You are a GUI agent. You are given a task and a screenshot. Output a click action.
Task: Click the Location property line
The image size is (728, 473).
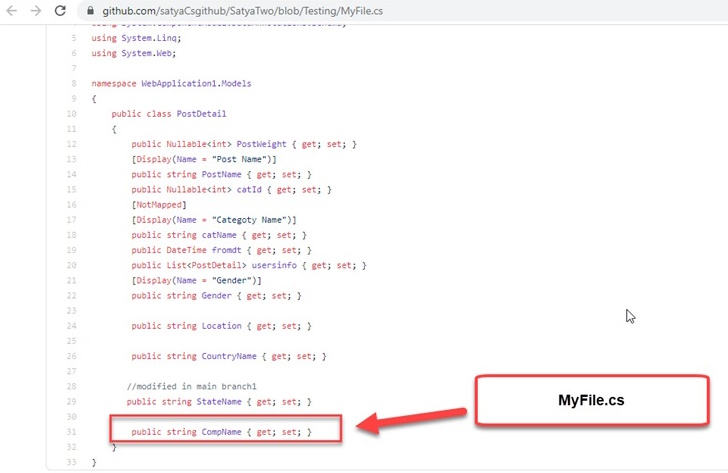coord(221,326)
